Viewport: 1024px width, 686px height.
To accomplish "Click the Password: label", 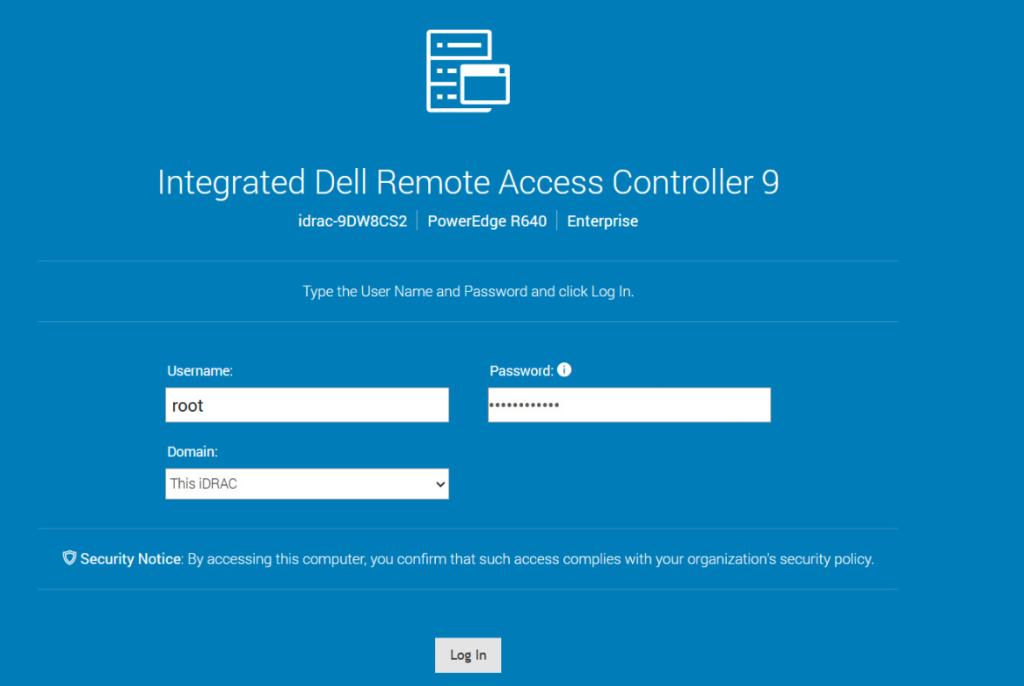I will pos(521,370).
